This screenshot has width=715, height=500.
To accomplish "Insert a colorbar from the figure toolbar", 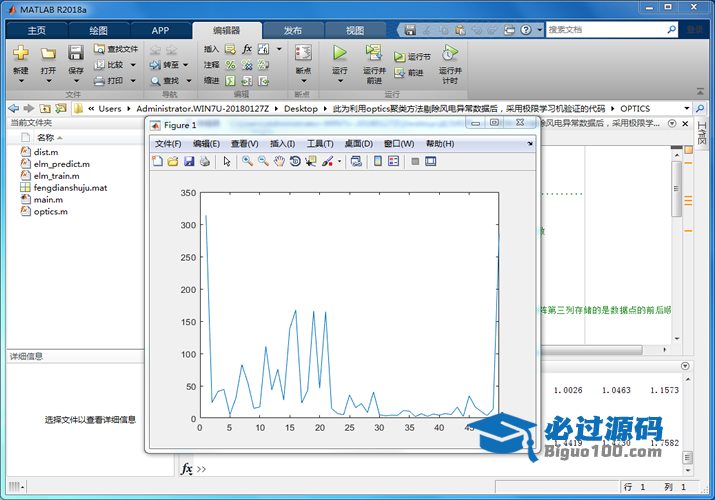I will tap(377, 161).
